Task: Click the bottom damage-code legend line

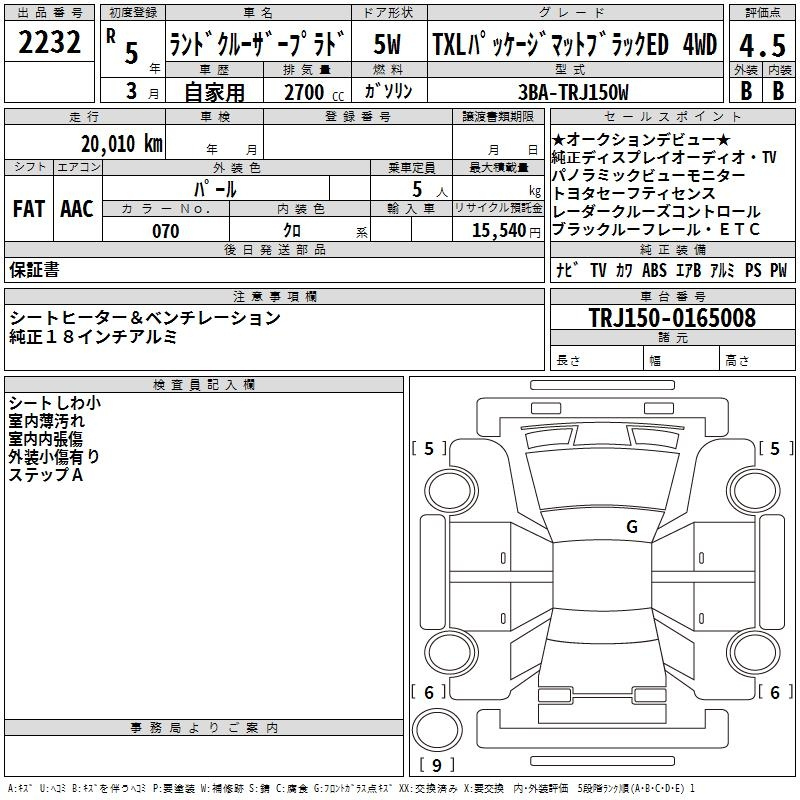Action: point(352,789)
